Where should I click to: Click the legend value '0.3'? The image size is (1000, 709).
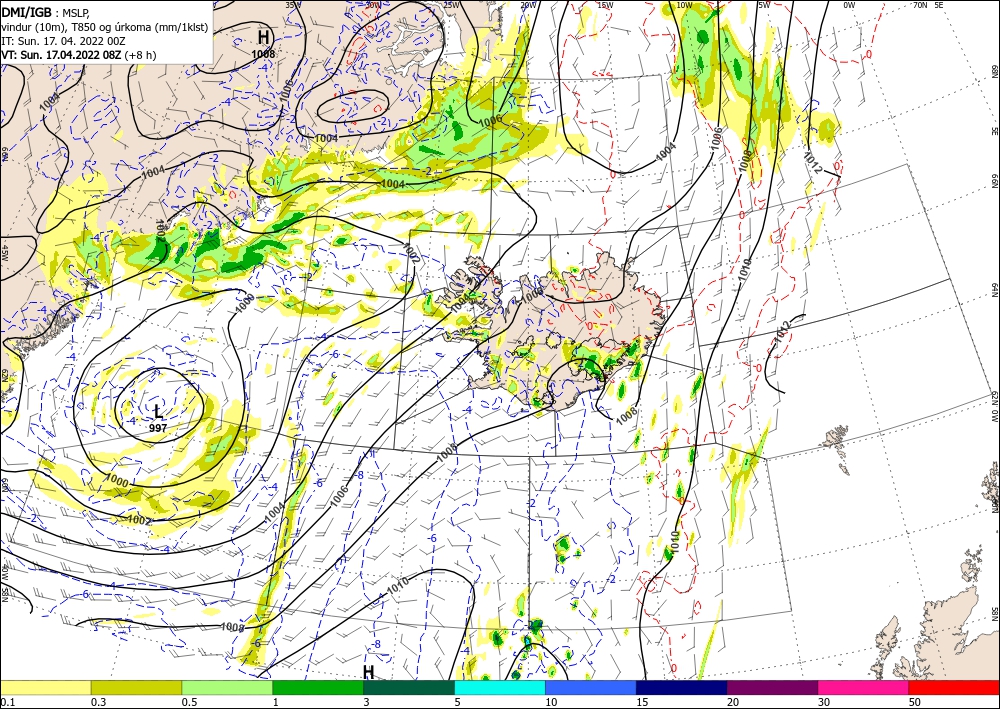(x=98, y=702)
